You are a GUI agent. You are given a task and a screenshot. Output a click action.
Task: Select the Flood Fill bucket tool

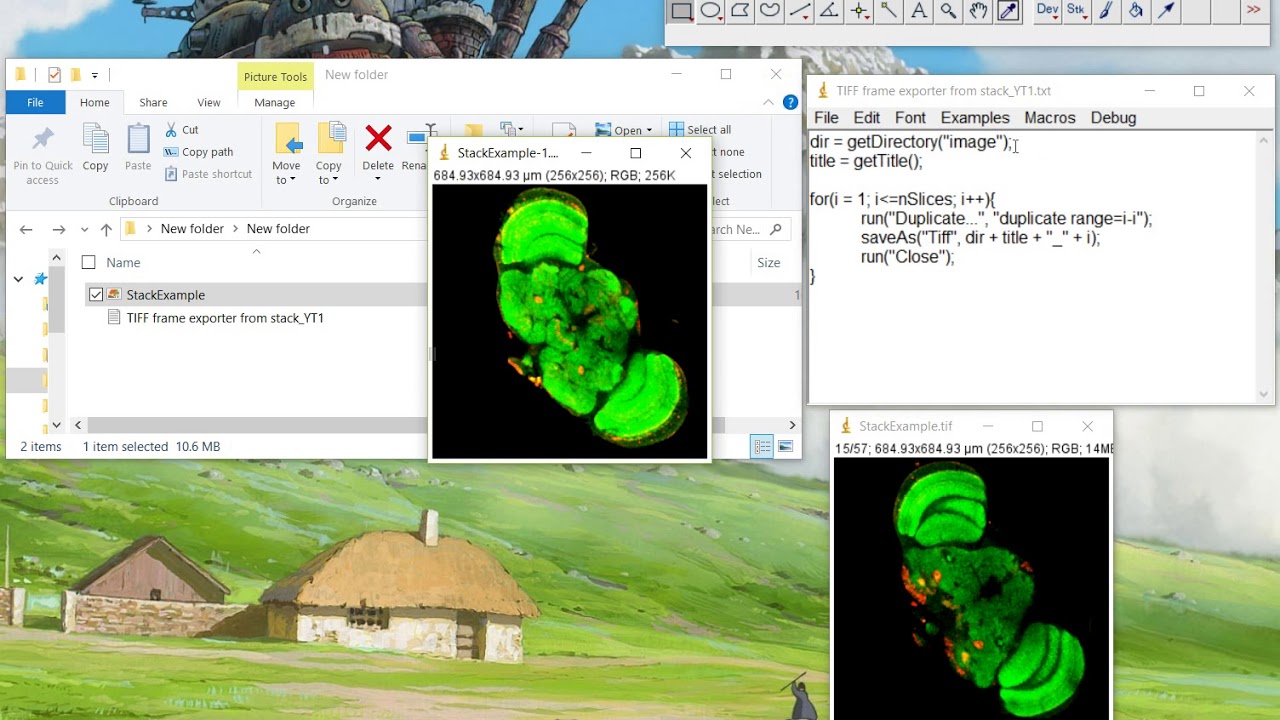coord(1136,11)
